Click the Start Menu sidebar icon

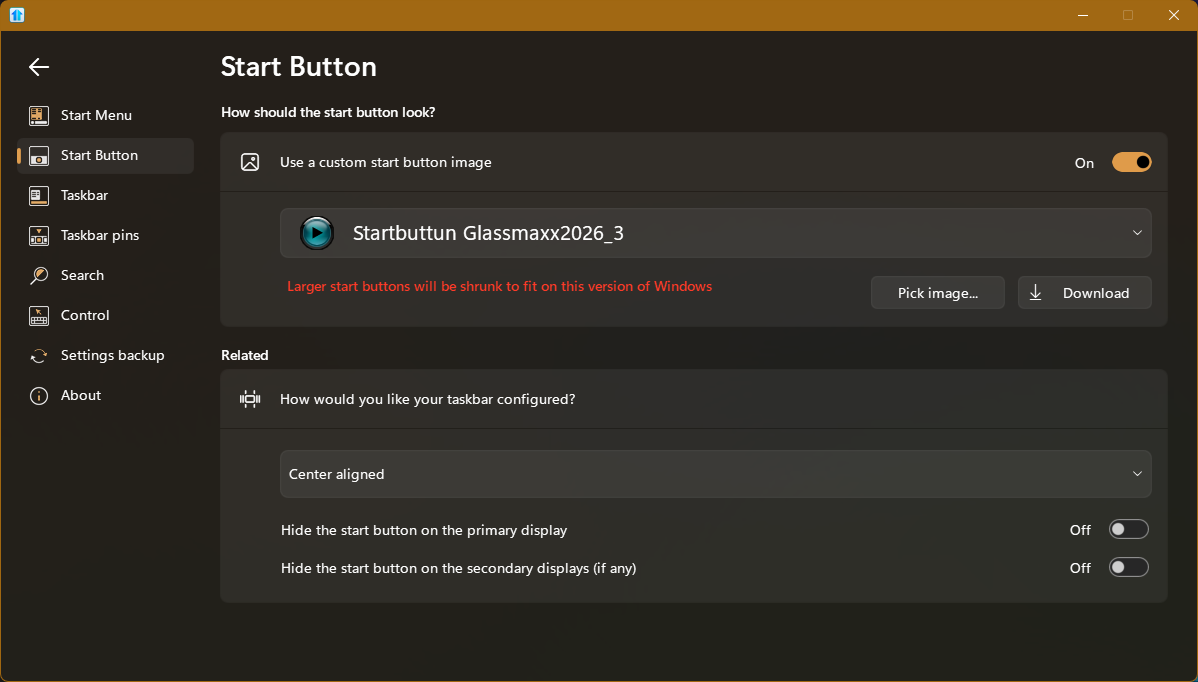[x=39, y=115]
